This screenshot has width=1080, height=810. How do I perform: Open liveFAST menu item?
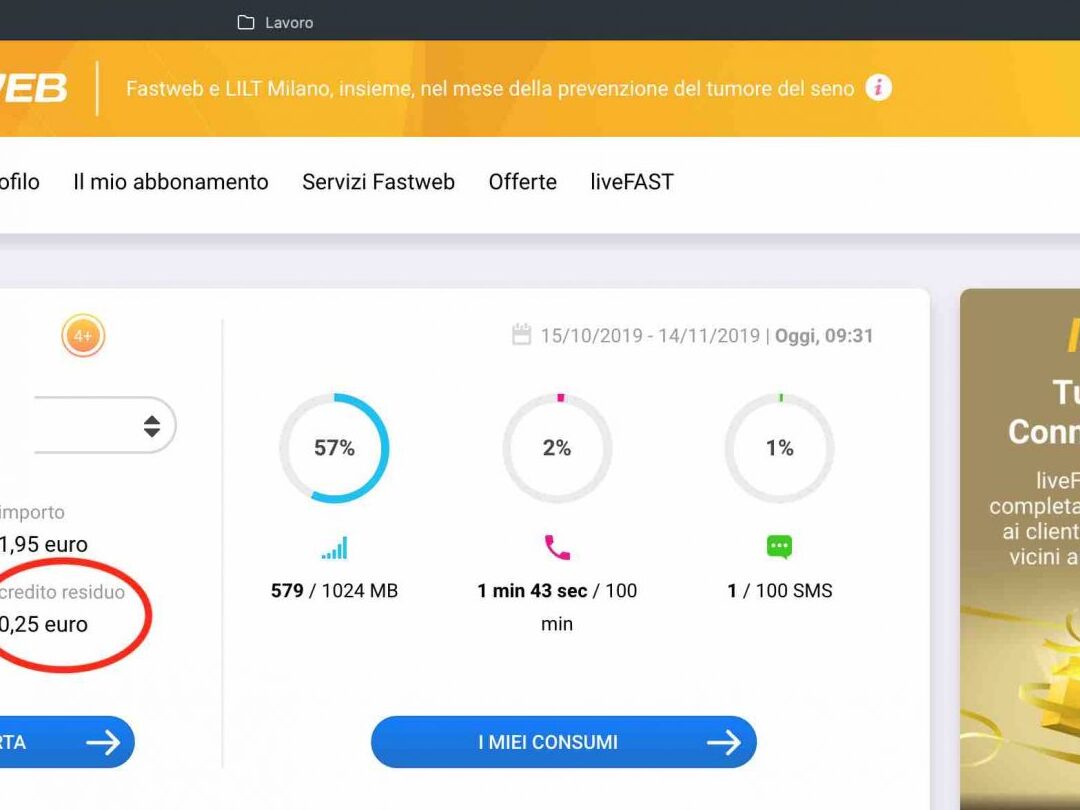point(632,182)
